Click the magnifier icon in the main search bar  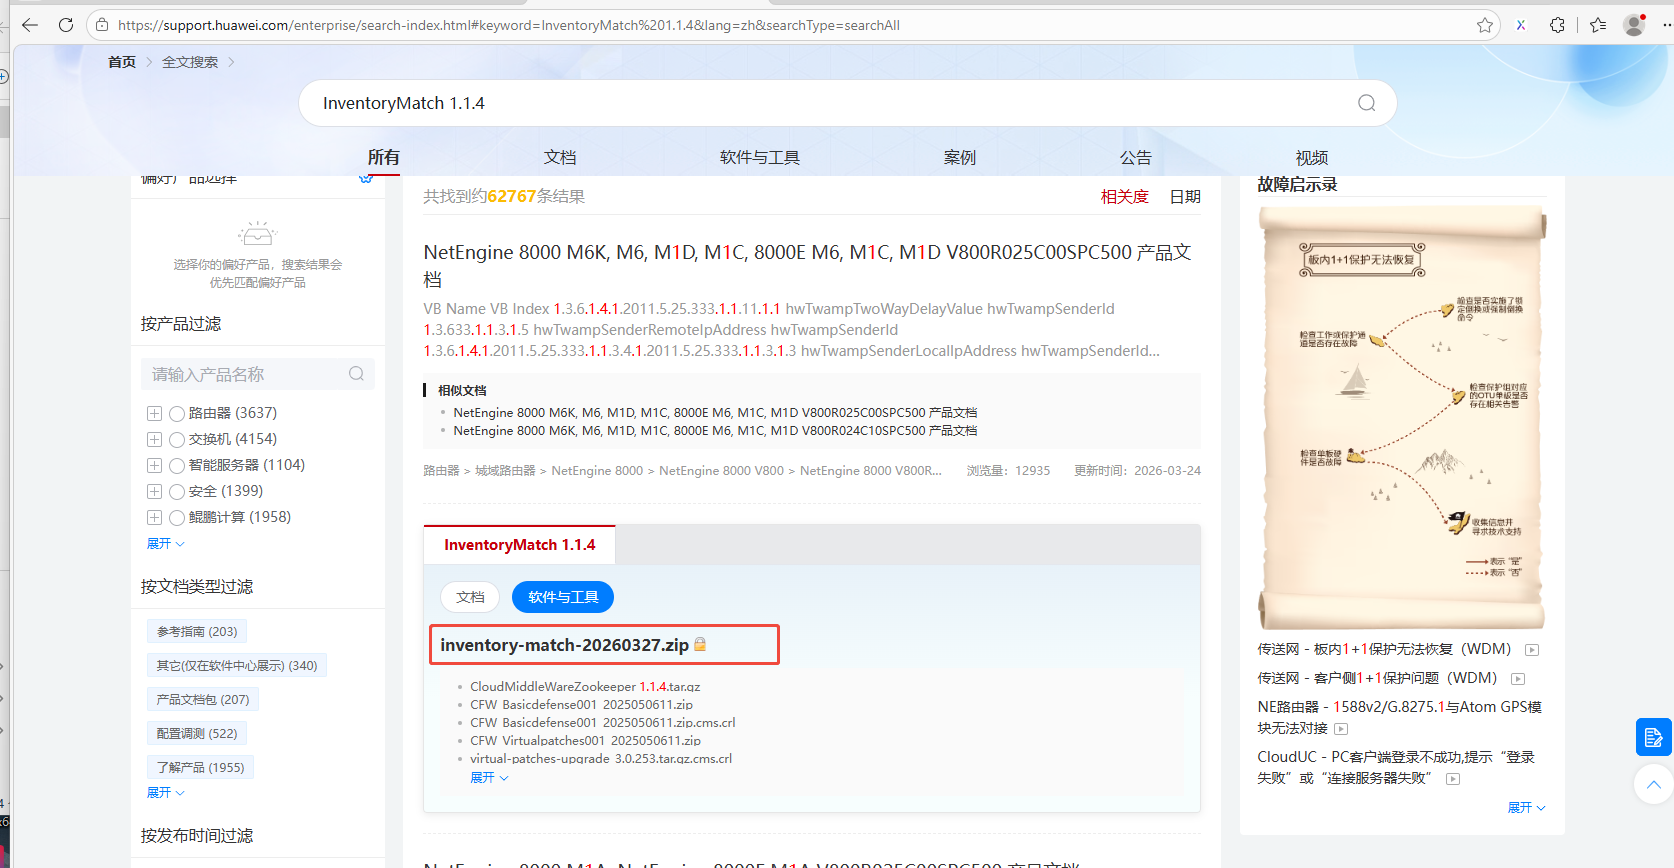click(1366, 103)
